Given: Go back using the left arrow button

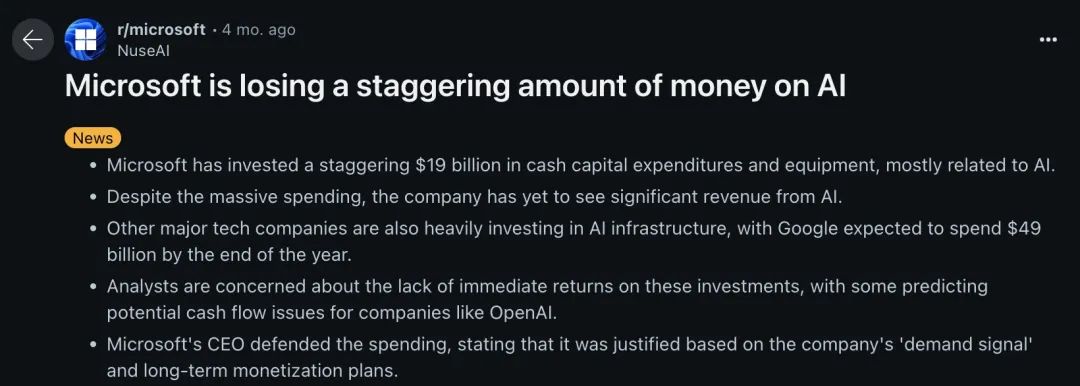Looking at the screenshot, I should pos(32,39).
